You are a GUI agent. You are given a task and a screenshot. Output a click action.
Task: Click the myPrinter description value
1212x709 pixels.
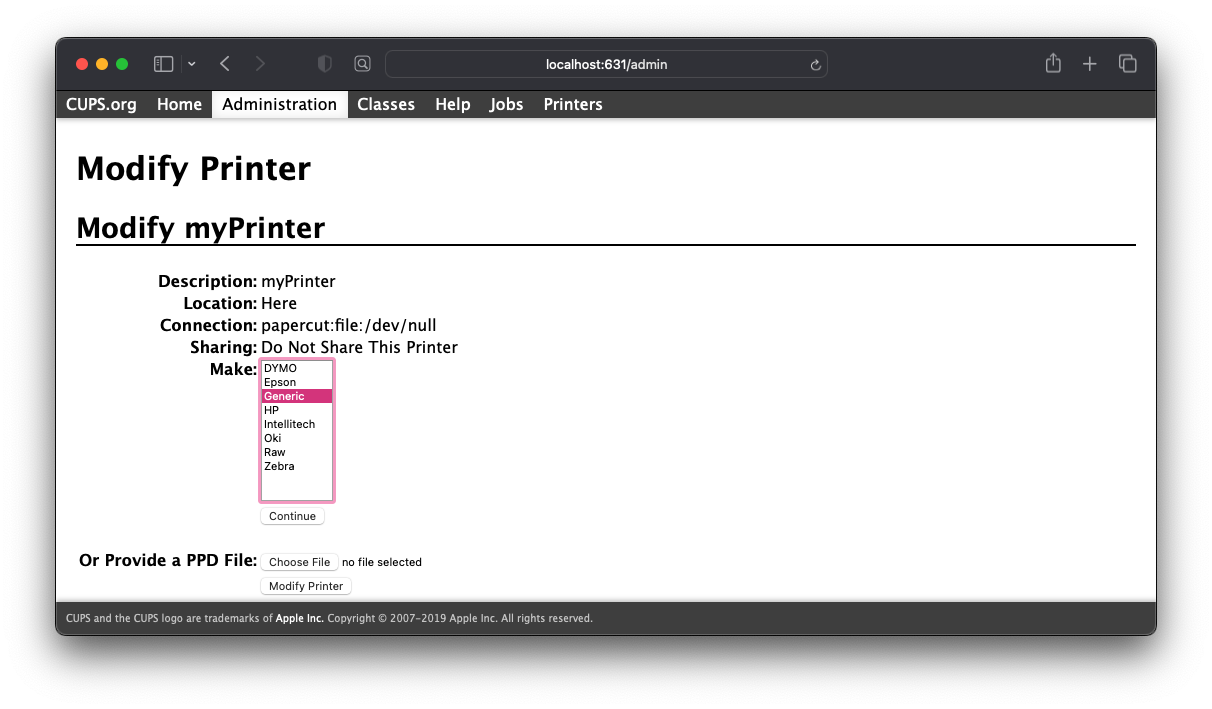pos(298,281)
